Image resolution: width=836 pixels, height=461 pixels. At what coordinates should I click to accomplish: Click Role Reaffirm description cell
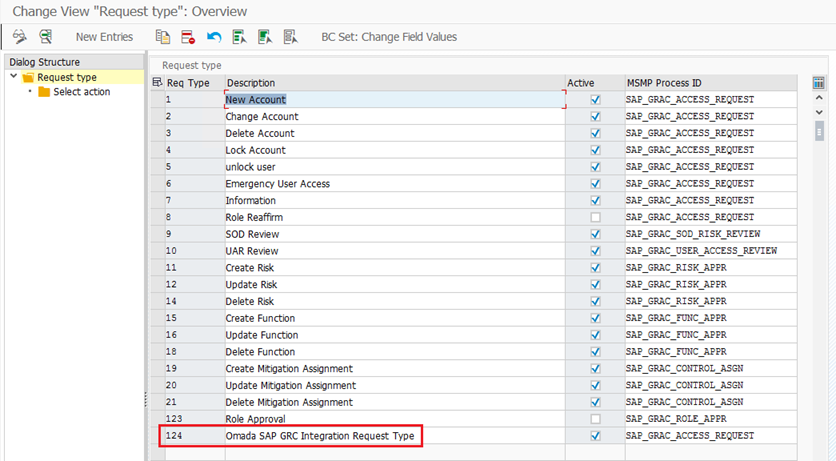pyautogui.click(x=395, y=217)
